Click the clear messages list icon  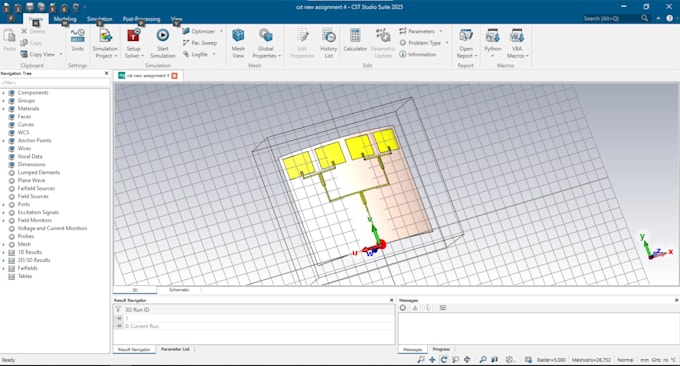443,308
